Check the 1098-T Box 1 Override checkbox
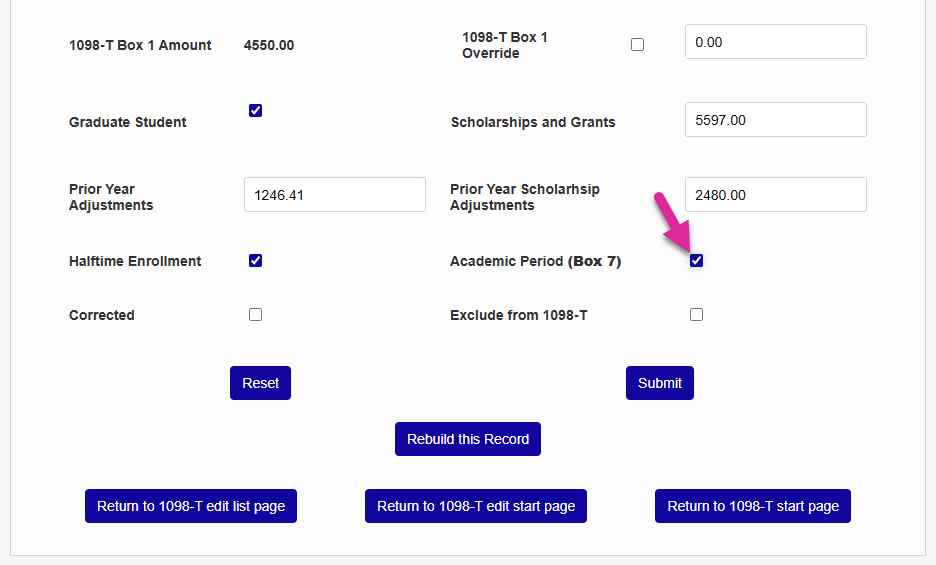936x565 pixels. pyautogui.click(x=637, y=45)
